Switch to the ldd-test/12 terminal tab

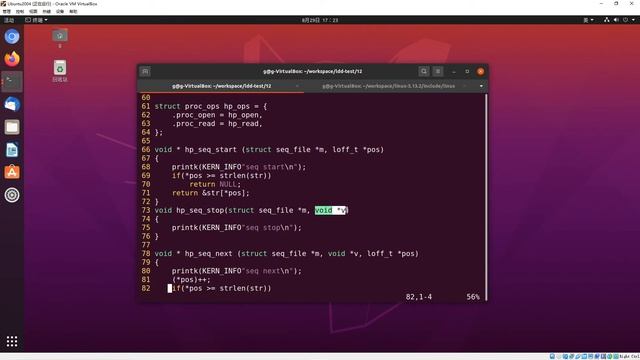coord(221,86)
